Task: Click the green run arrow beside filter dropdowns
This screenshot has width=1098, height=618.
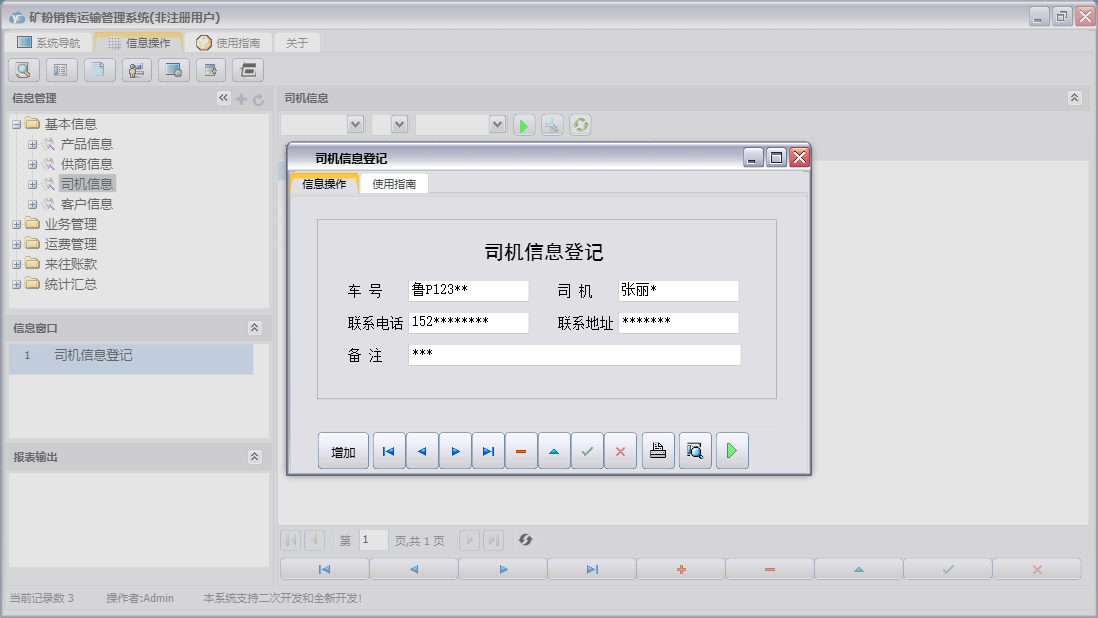Action: tap(524, 125)
